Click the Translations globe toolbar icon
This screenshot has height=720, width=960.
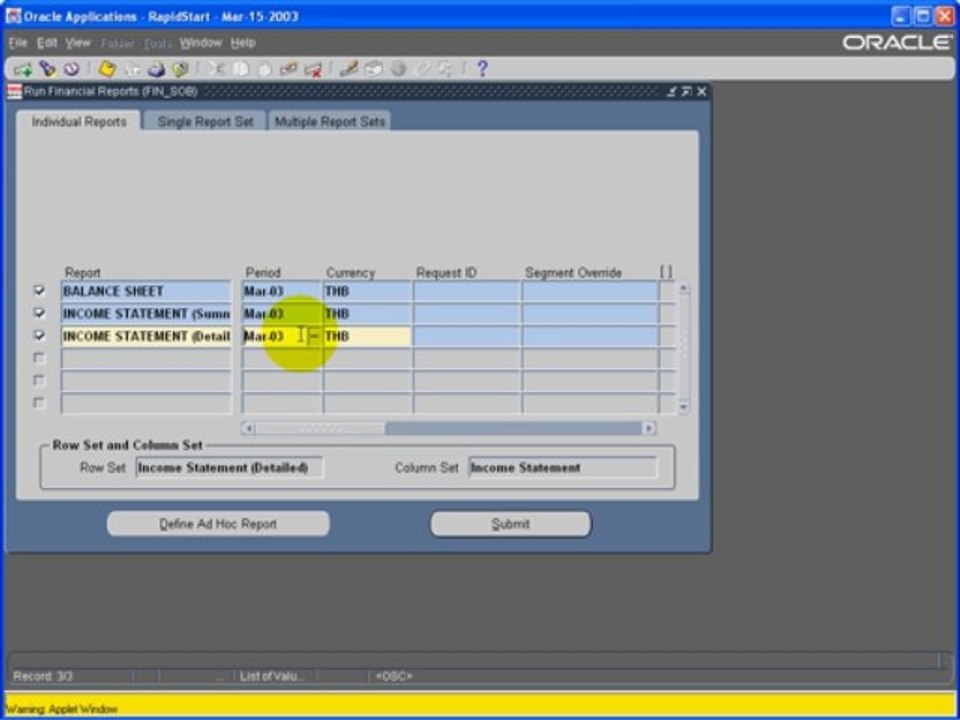pos(398,69)
